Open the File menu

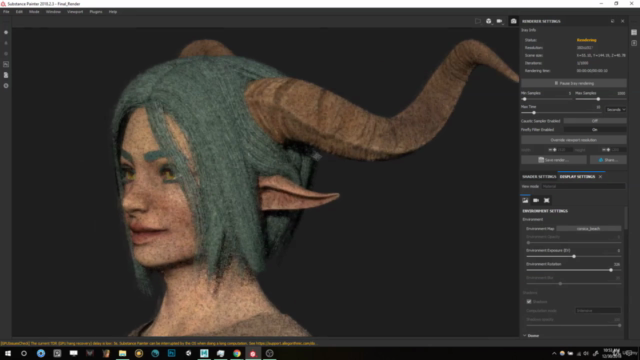6,12
